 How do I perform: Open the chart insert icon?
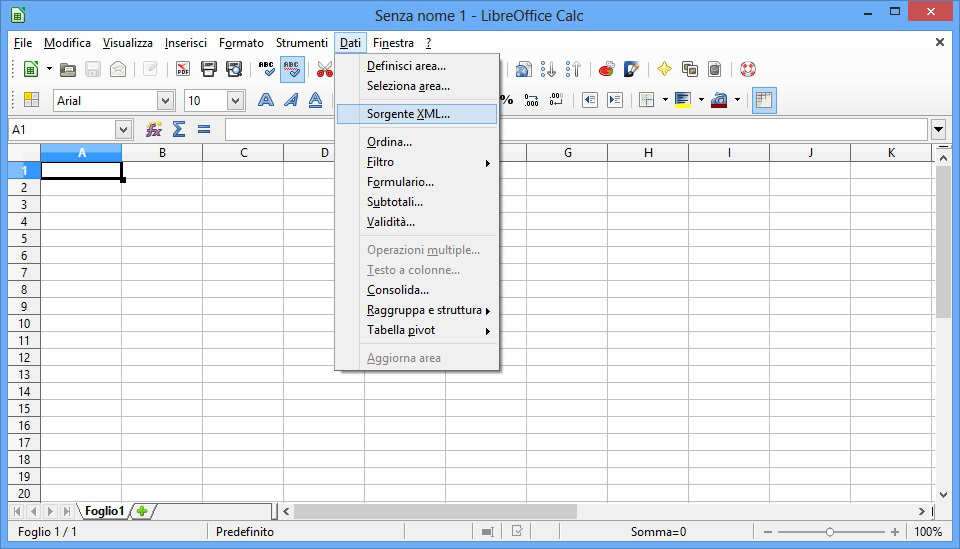[607, 69]
